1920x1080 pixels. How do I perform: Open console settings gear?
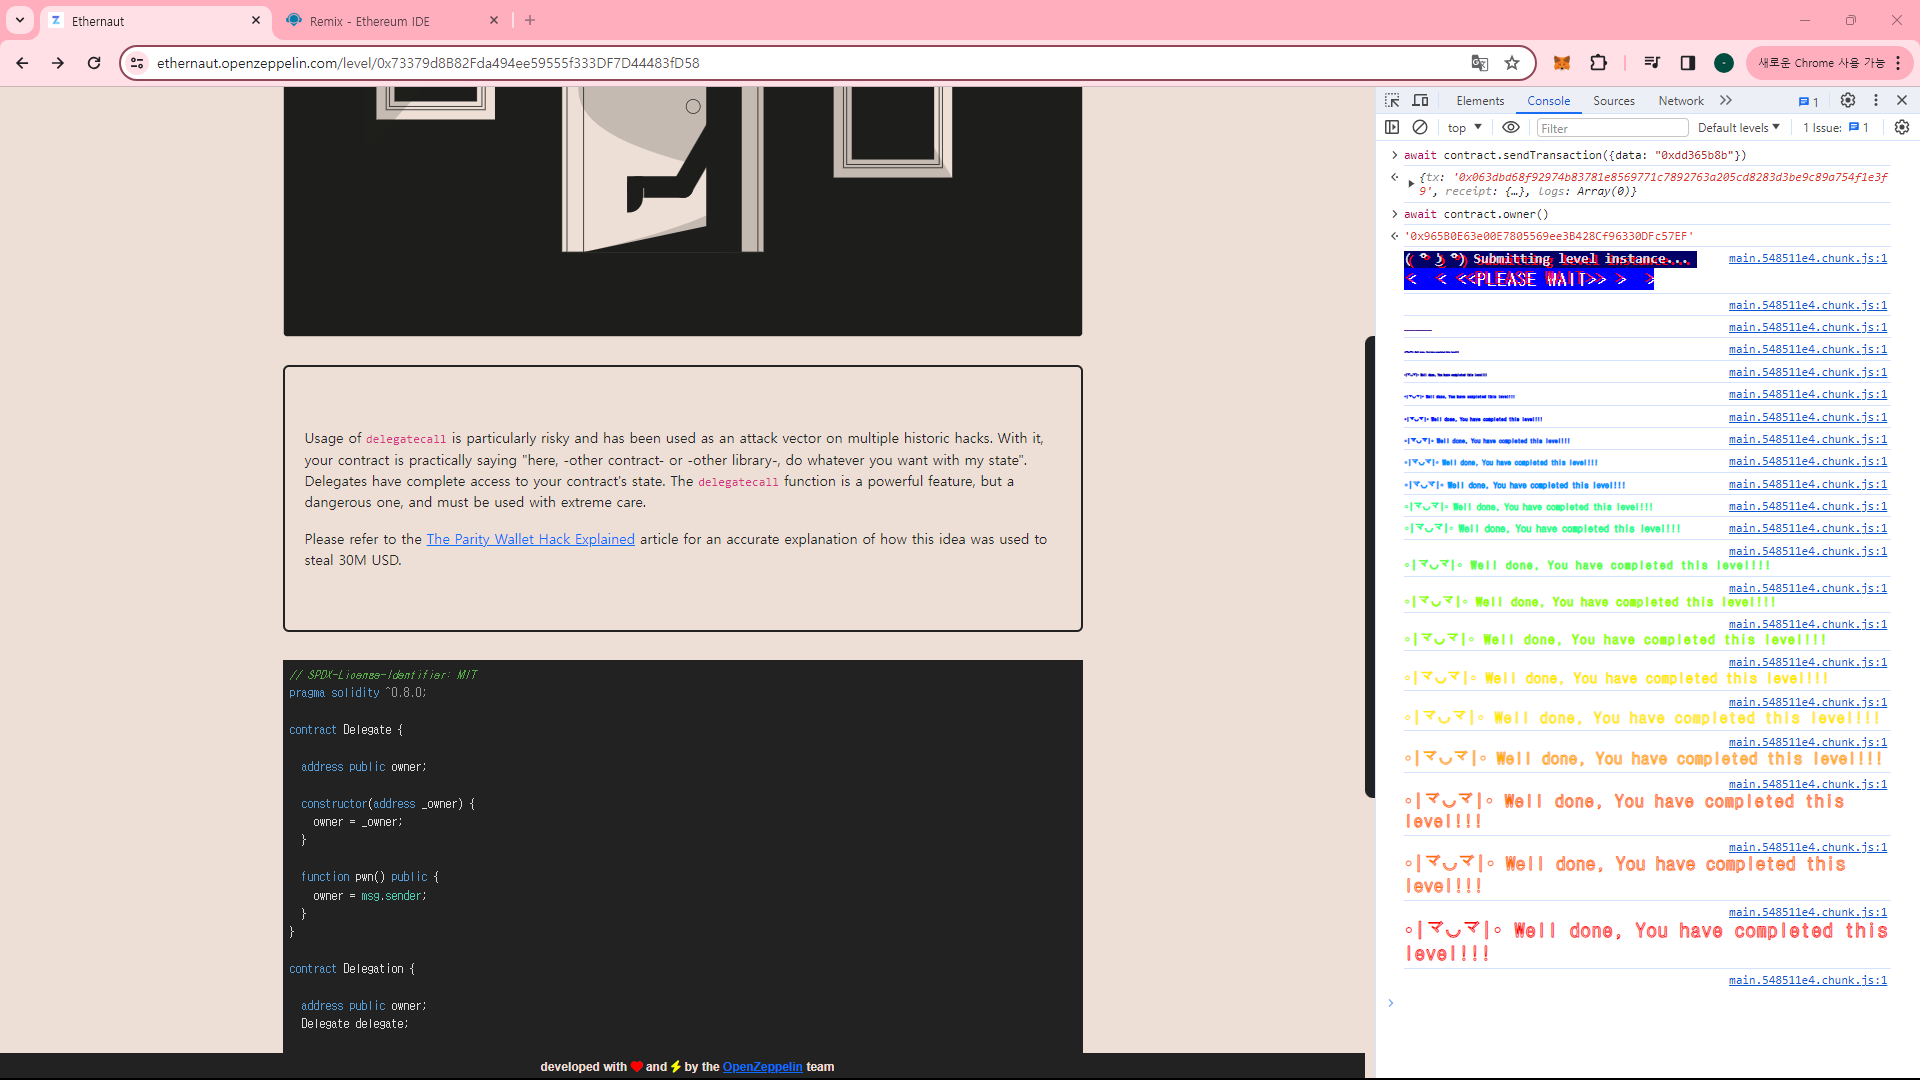pos(1902,127)
